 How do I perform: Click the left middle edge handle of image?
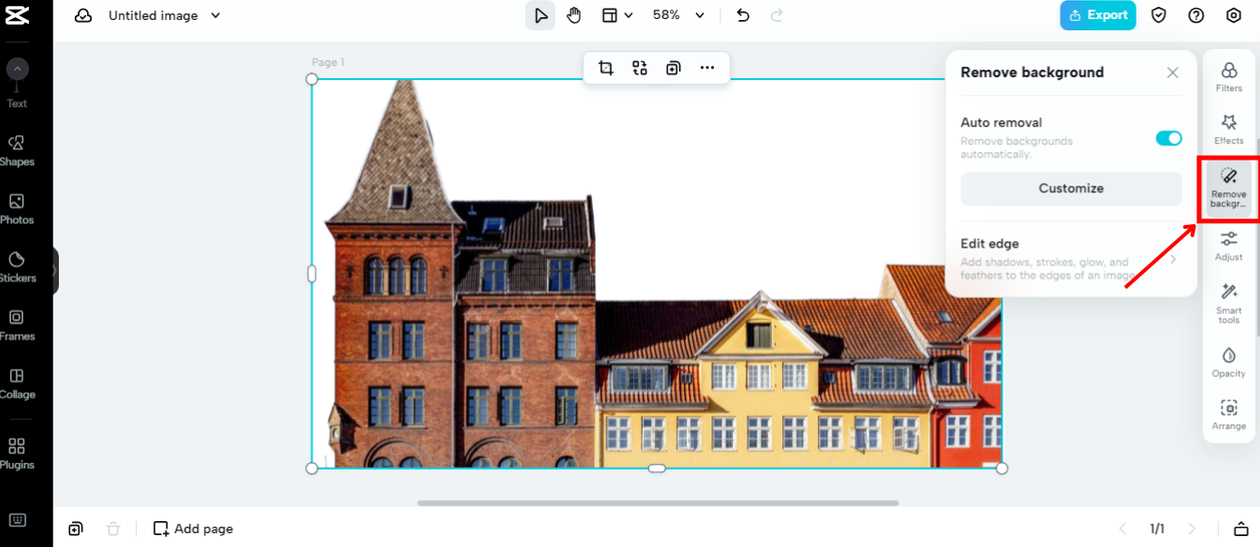click(x=312, y=273)
